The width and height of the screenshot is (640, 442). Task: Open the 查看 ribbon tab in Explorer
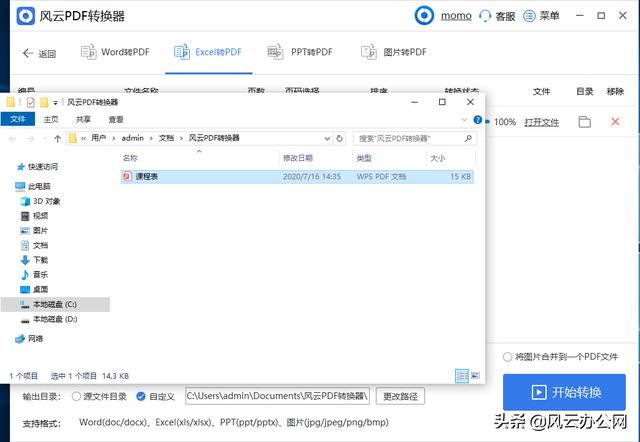[x=116, y=120]
